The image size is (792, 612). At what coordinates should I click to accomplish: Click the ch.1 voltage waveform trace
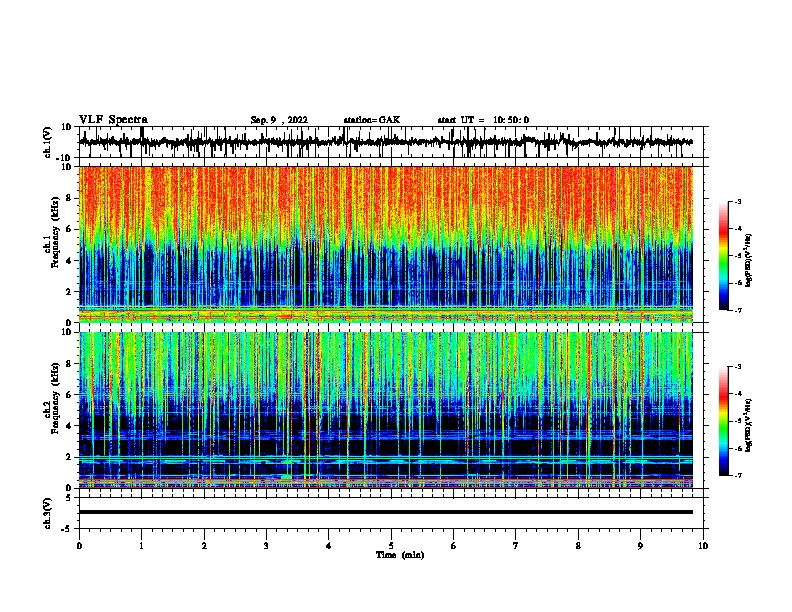click(385, 142)
